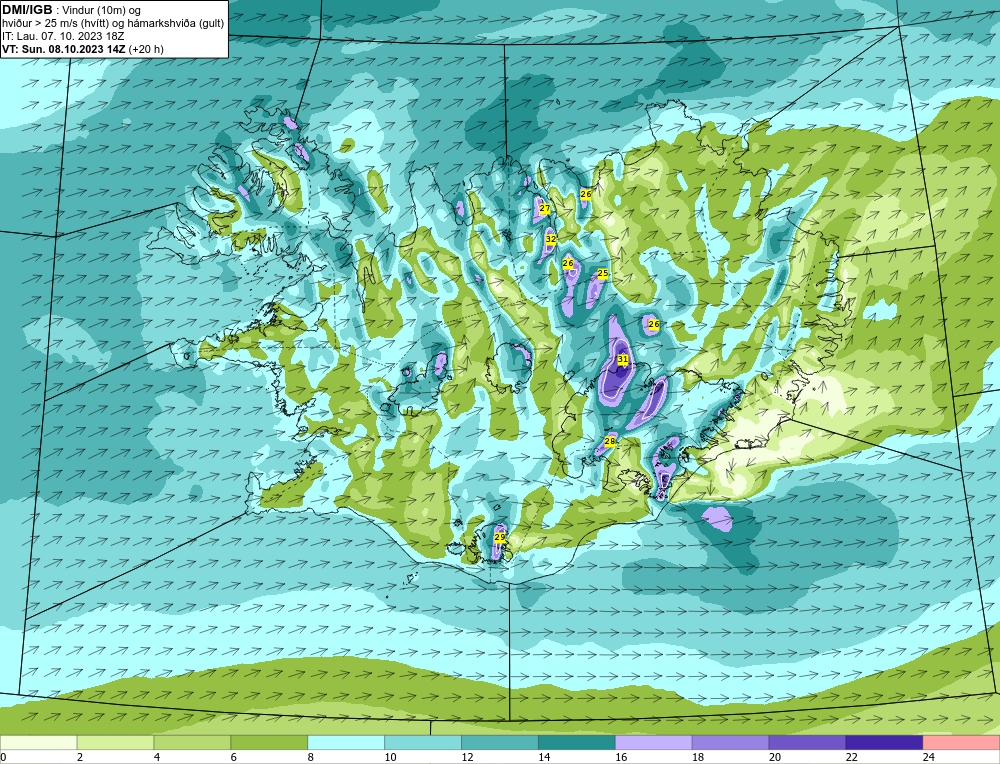Click the pale cyan swatch between 8 and 10
This screenshot has height=764, width=1000.
(346, 743)
